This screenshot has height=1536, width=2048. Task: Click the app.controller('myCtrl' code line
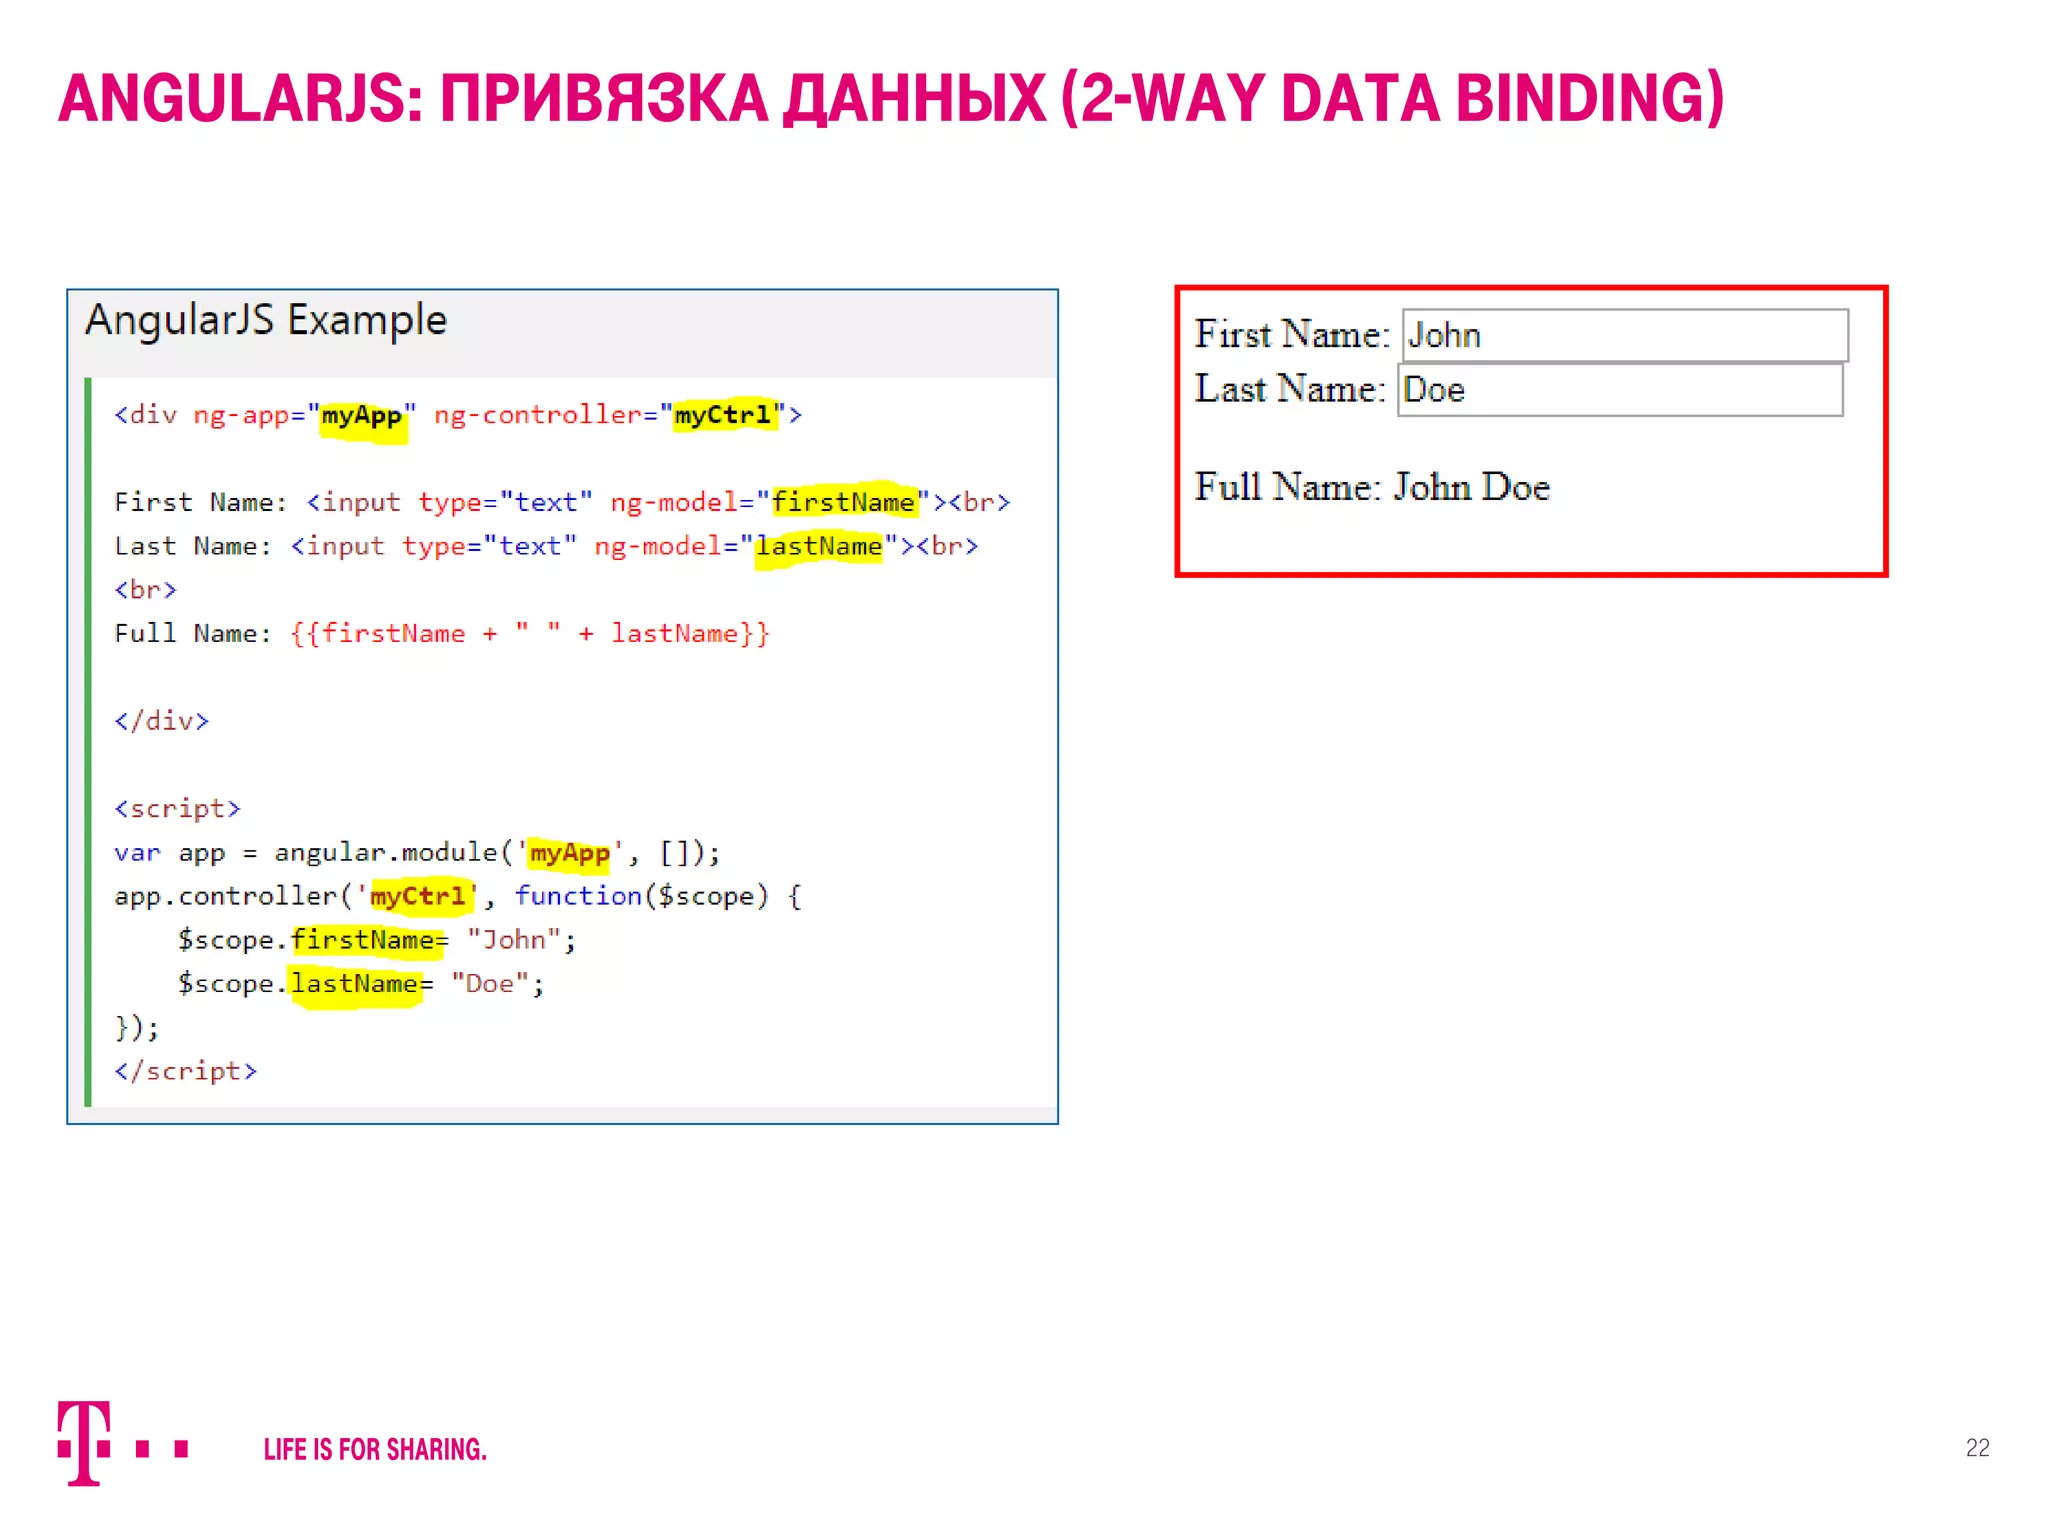[458, 896]
